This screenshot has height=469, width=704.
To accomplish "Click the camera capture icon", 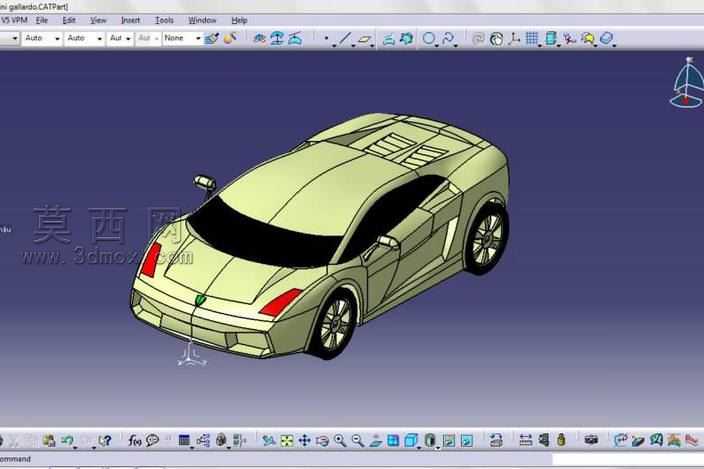I will tap(591, 440).
